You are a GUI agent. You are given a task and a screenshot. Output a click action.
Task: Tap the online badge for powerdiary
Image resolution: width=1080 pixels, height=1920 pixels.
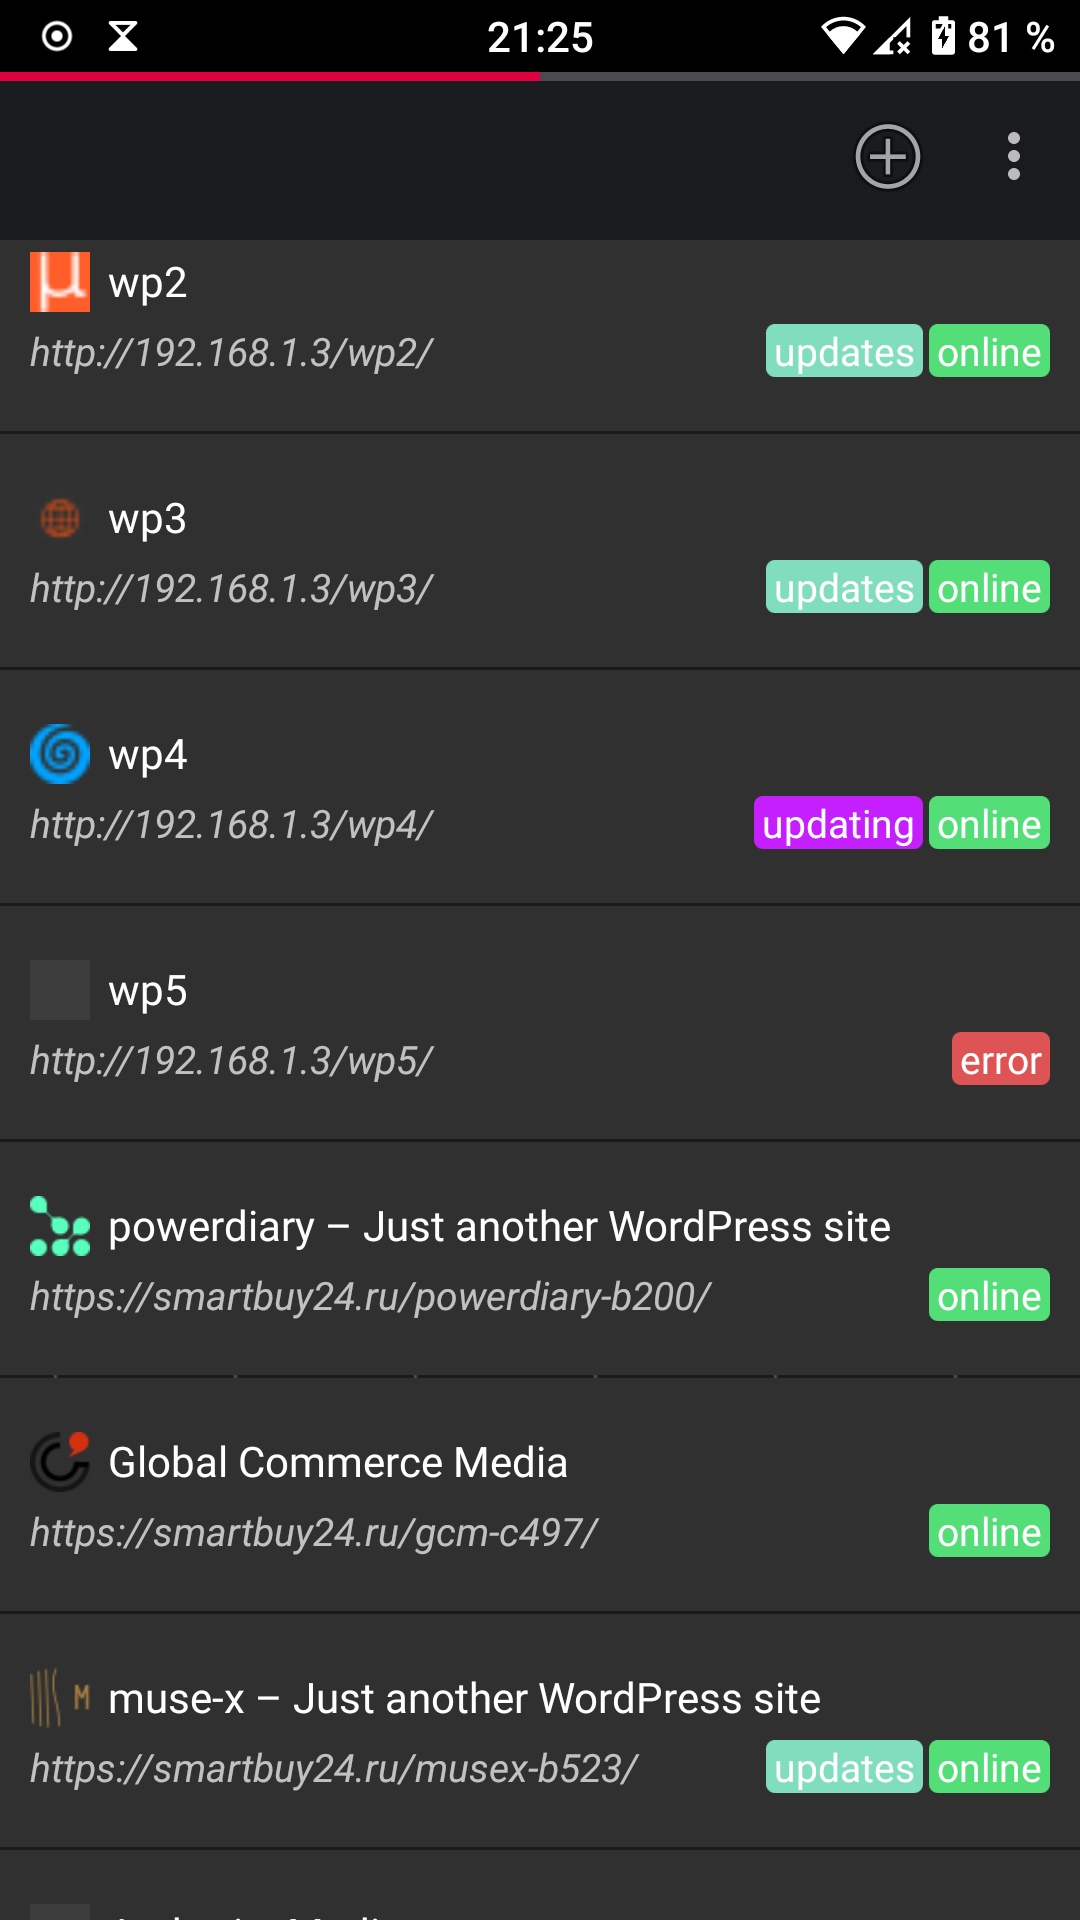tap(989, 1296)
